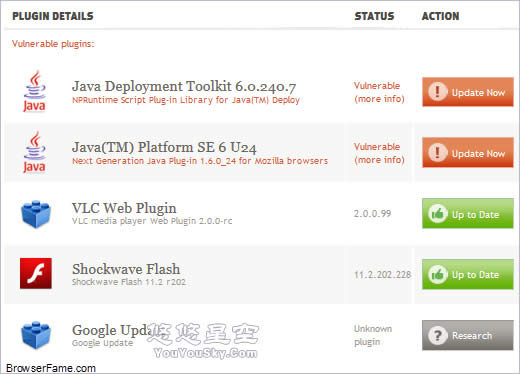Click the VLC Web Plugin blue brick icon

(36, 214)
